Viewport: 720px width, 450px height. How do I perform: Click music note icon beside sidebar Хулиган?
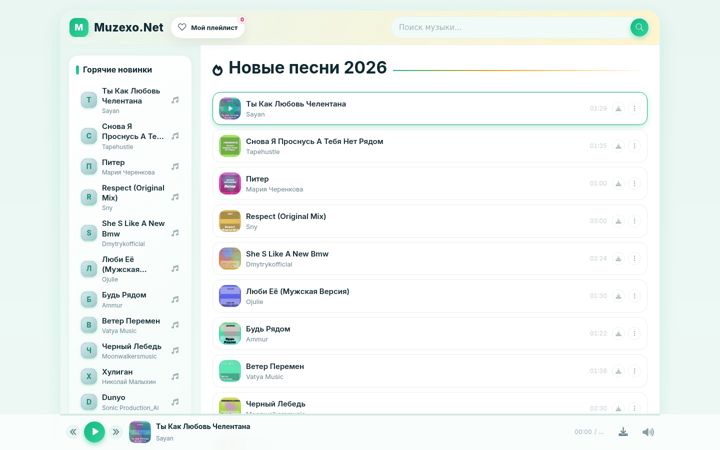pyautogui.click(x=175, y=377)
